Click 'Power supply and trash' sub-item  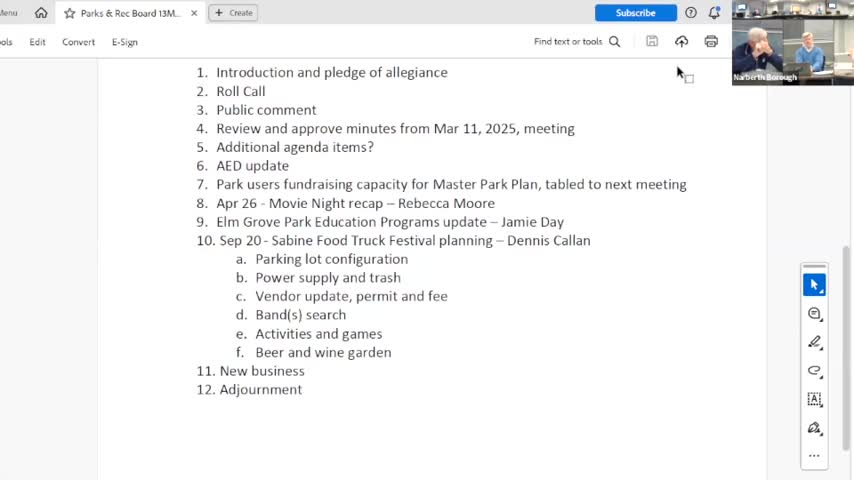328,277
